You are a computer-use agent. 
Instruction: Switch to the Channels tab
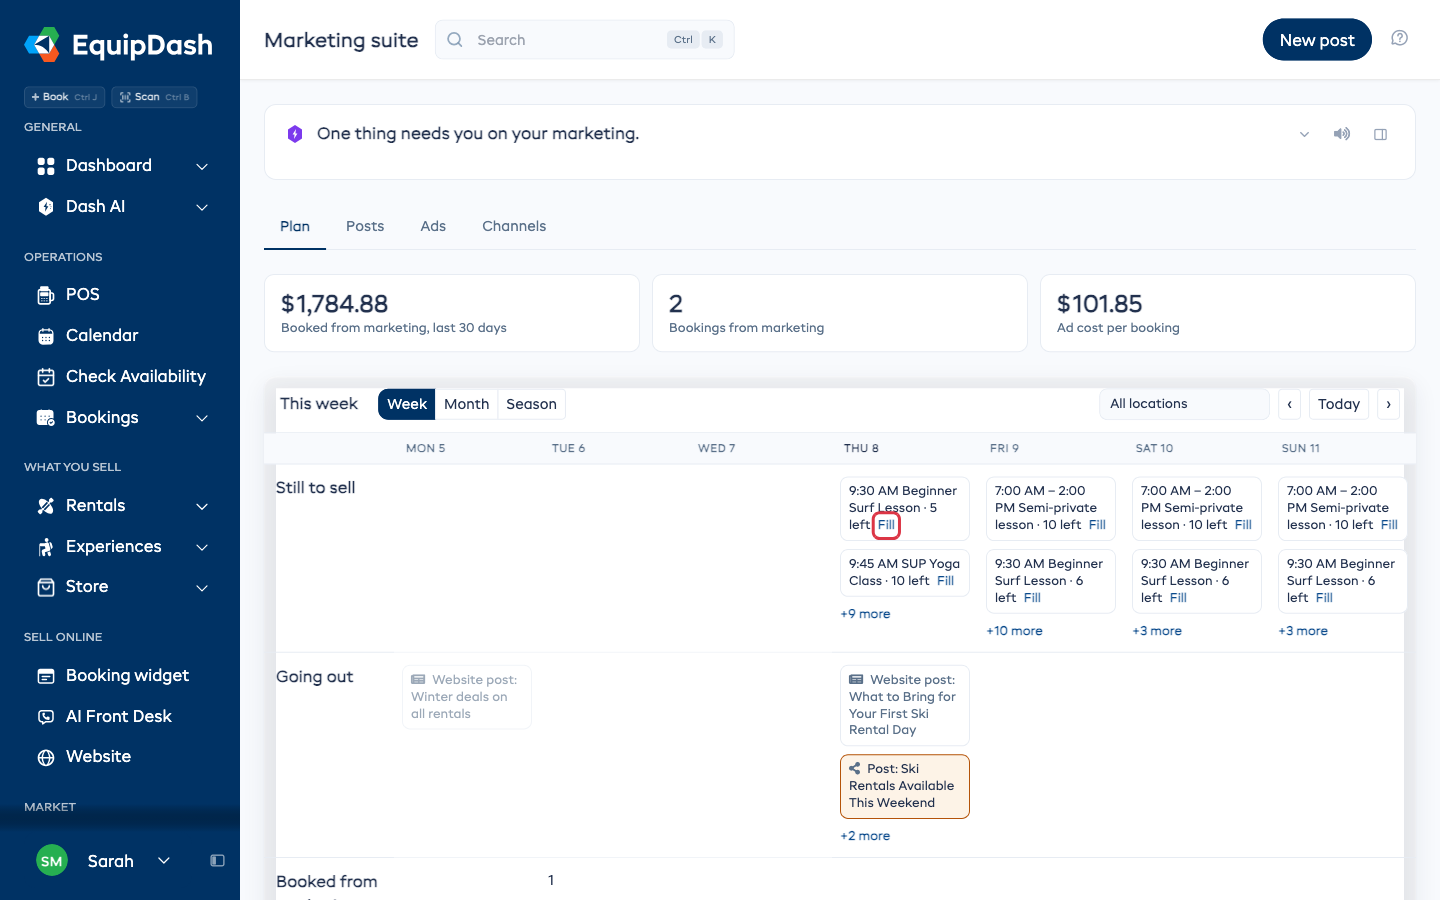coord(514,226)
